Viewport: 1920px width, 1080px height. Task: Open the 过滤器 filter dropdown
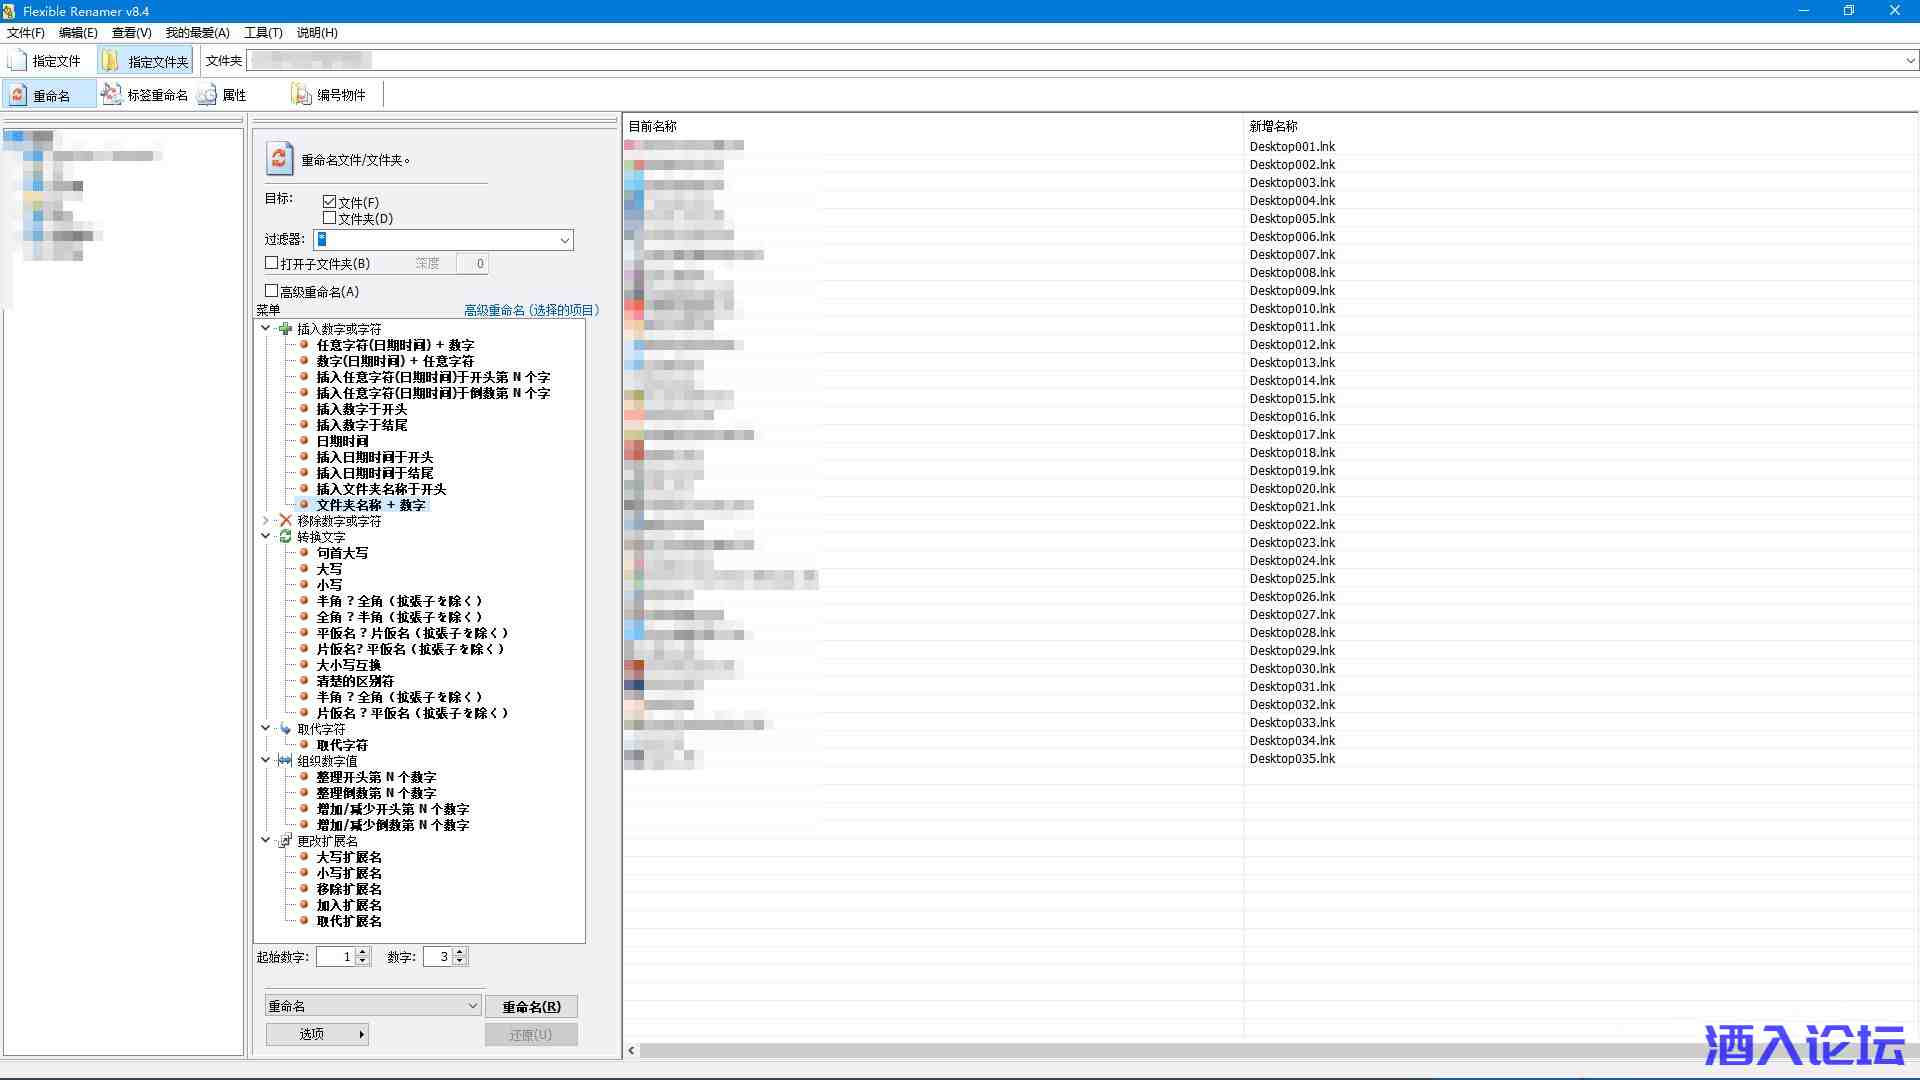point(564,240)
